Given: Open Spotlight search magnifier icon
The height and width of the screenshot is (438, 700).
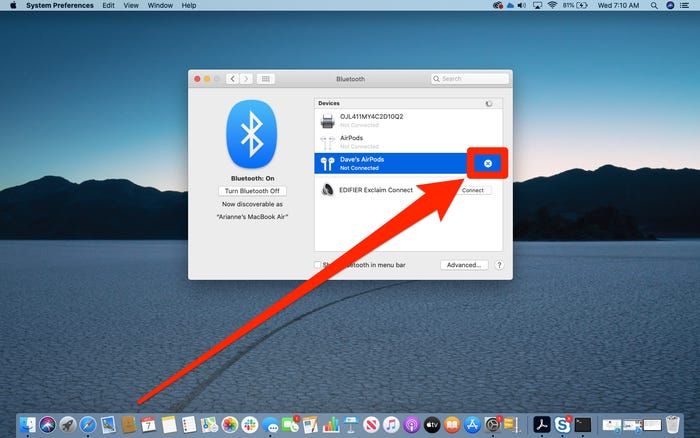Looking at the screenshot, I should 654,5.
